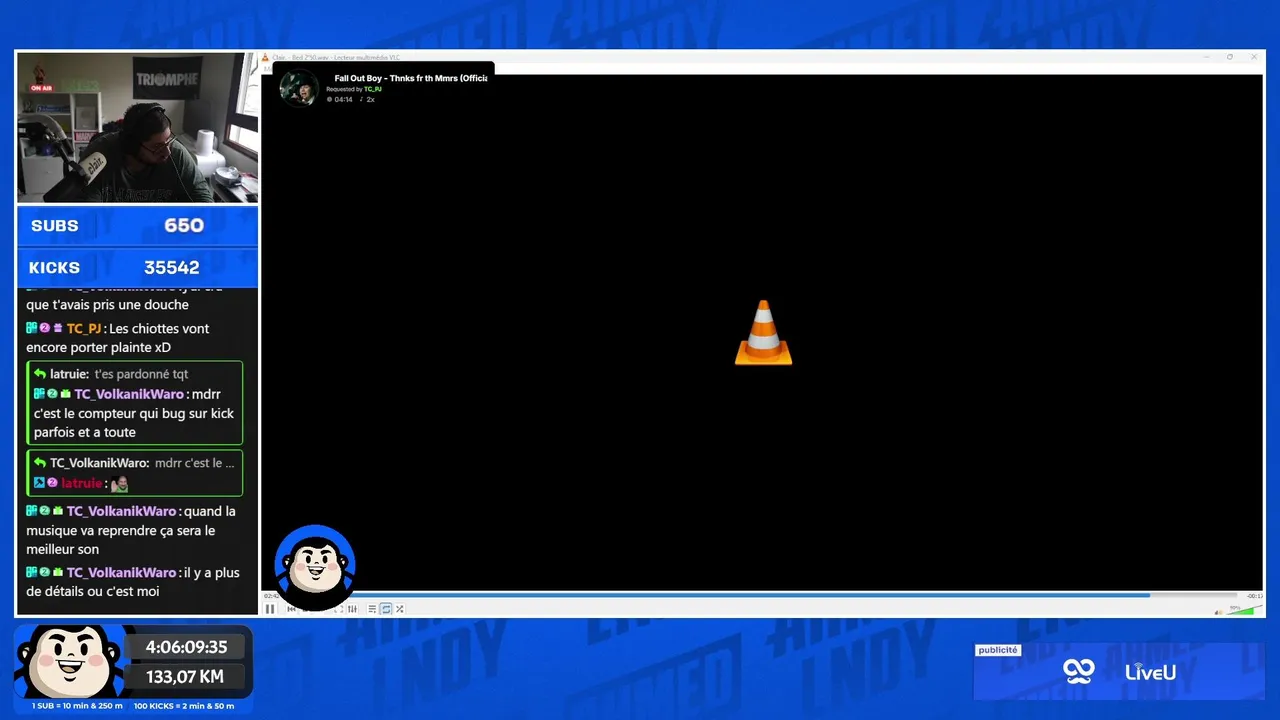Click TC_PJ username in chat

tap(84, 328)
